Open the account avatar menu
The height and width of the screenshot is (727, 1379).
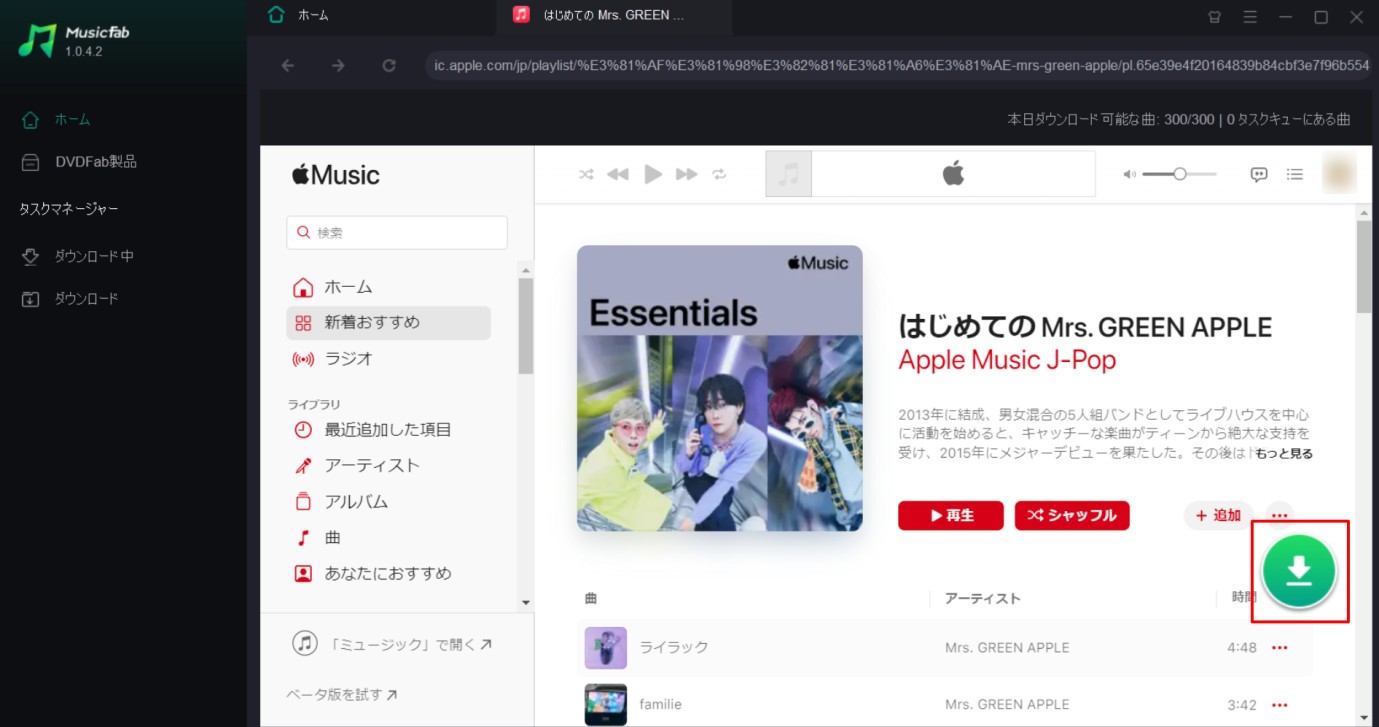pos(1339,174)
